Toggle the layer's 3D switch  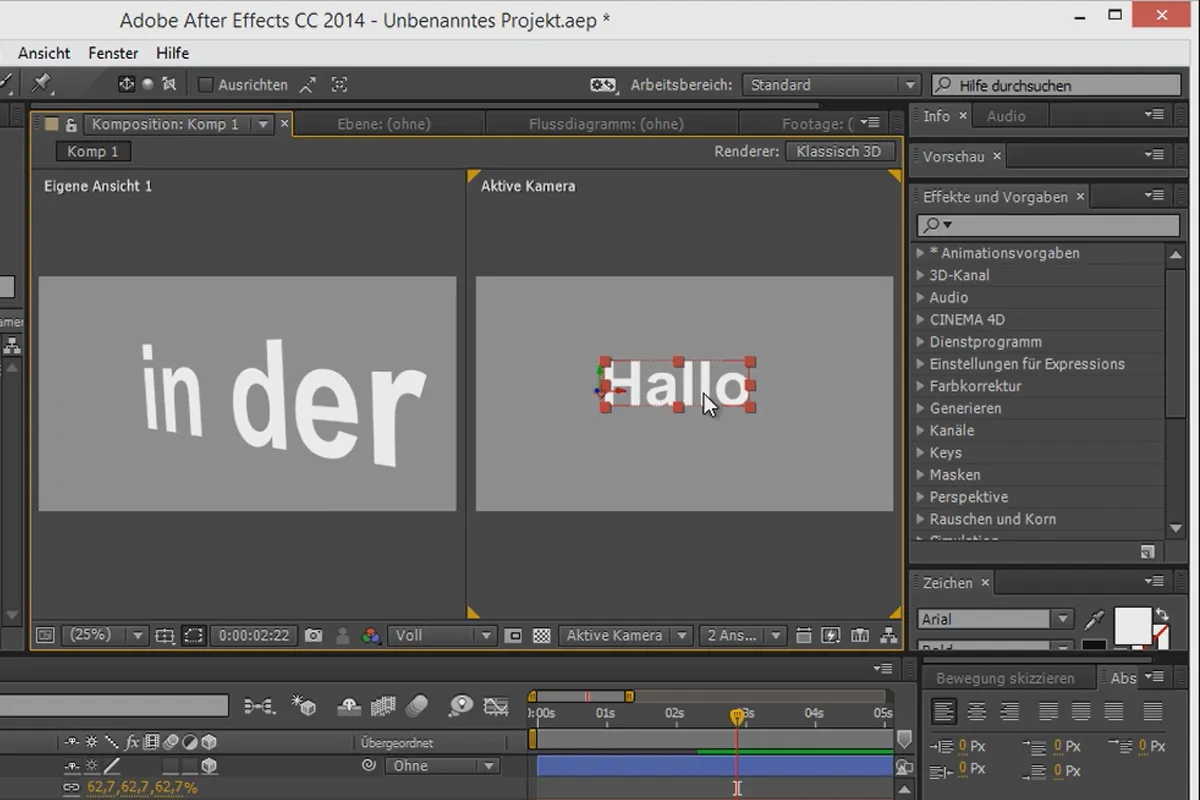coord(209,766)
